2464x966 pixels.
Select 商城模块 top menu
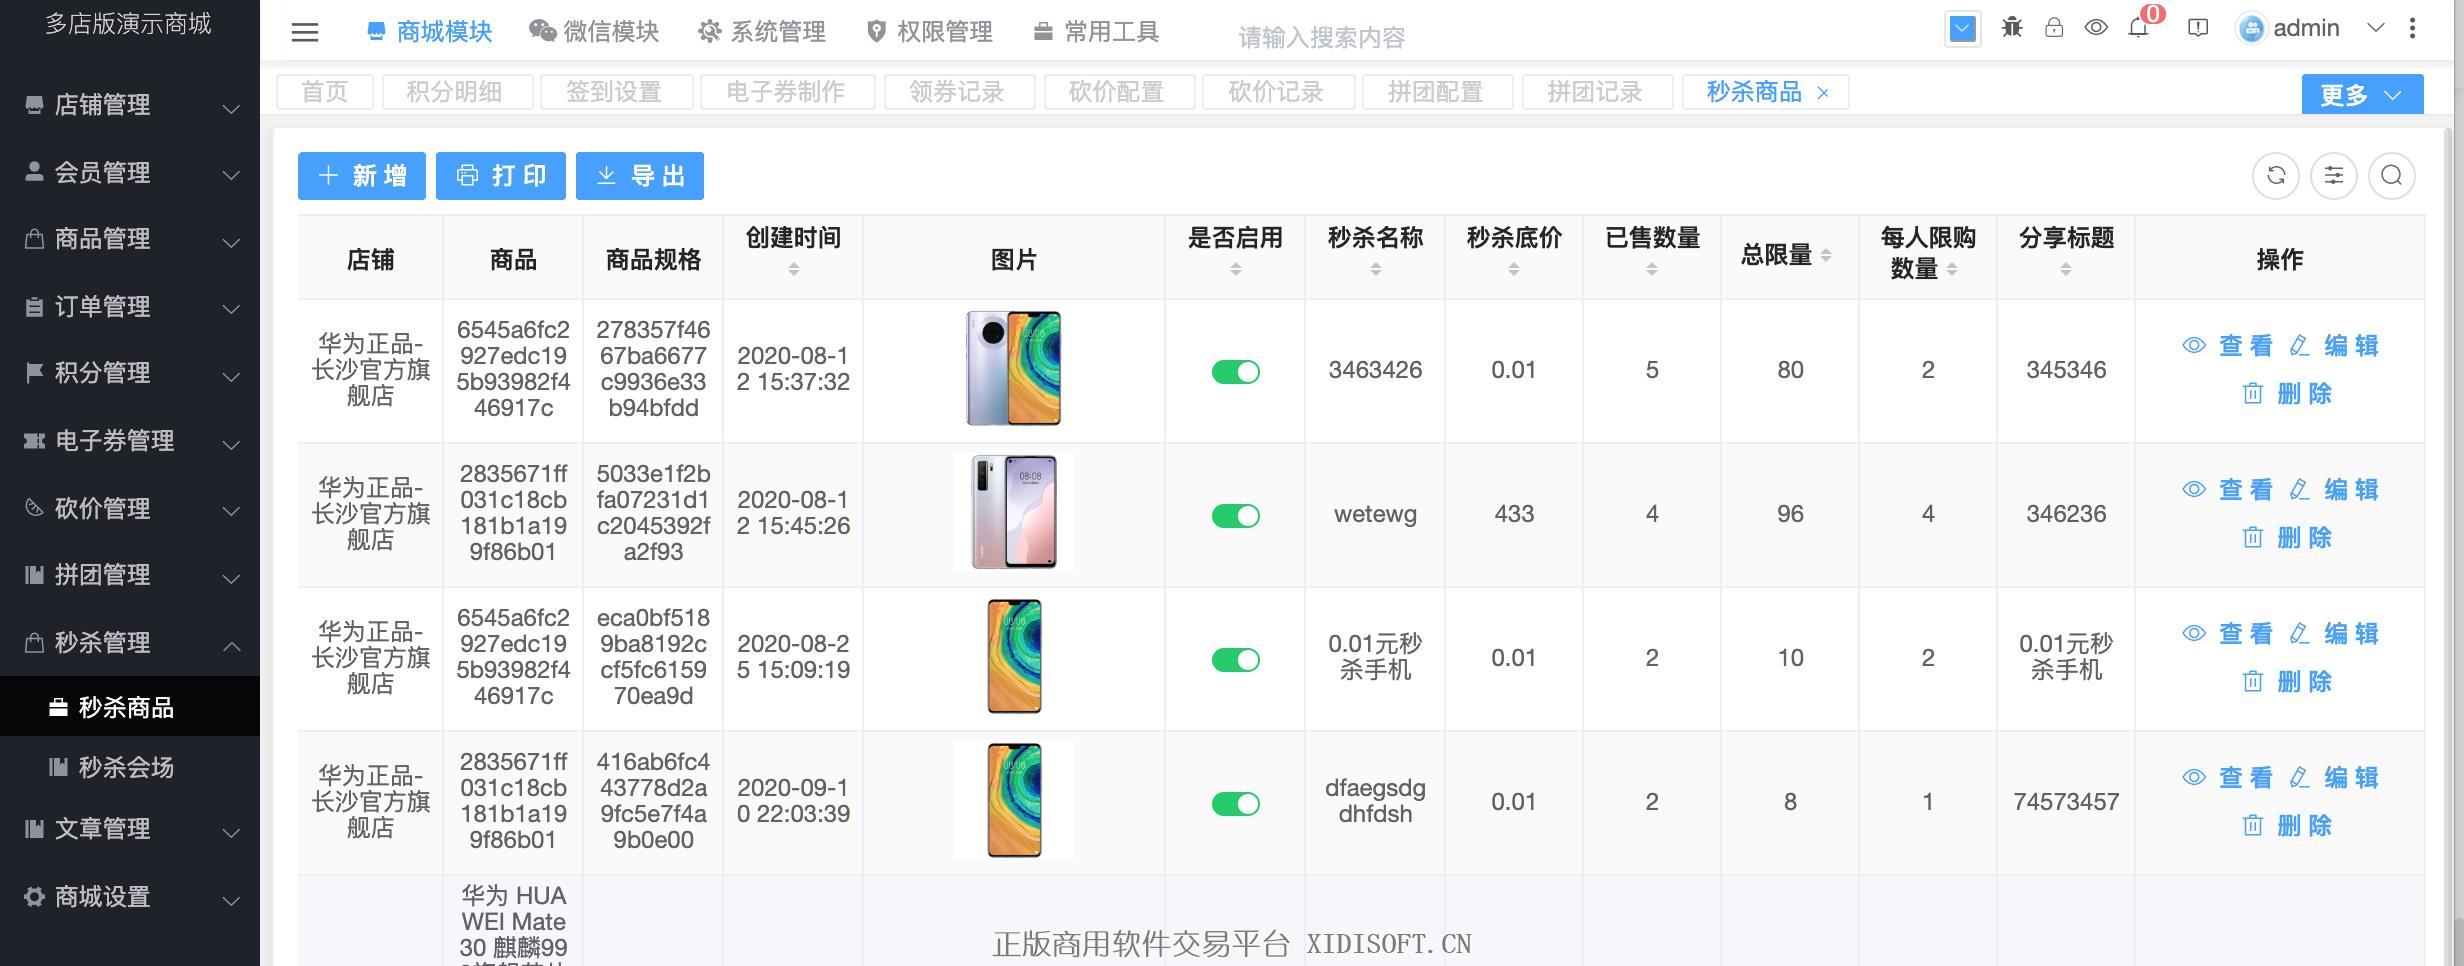click(430, 32)
